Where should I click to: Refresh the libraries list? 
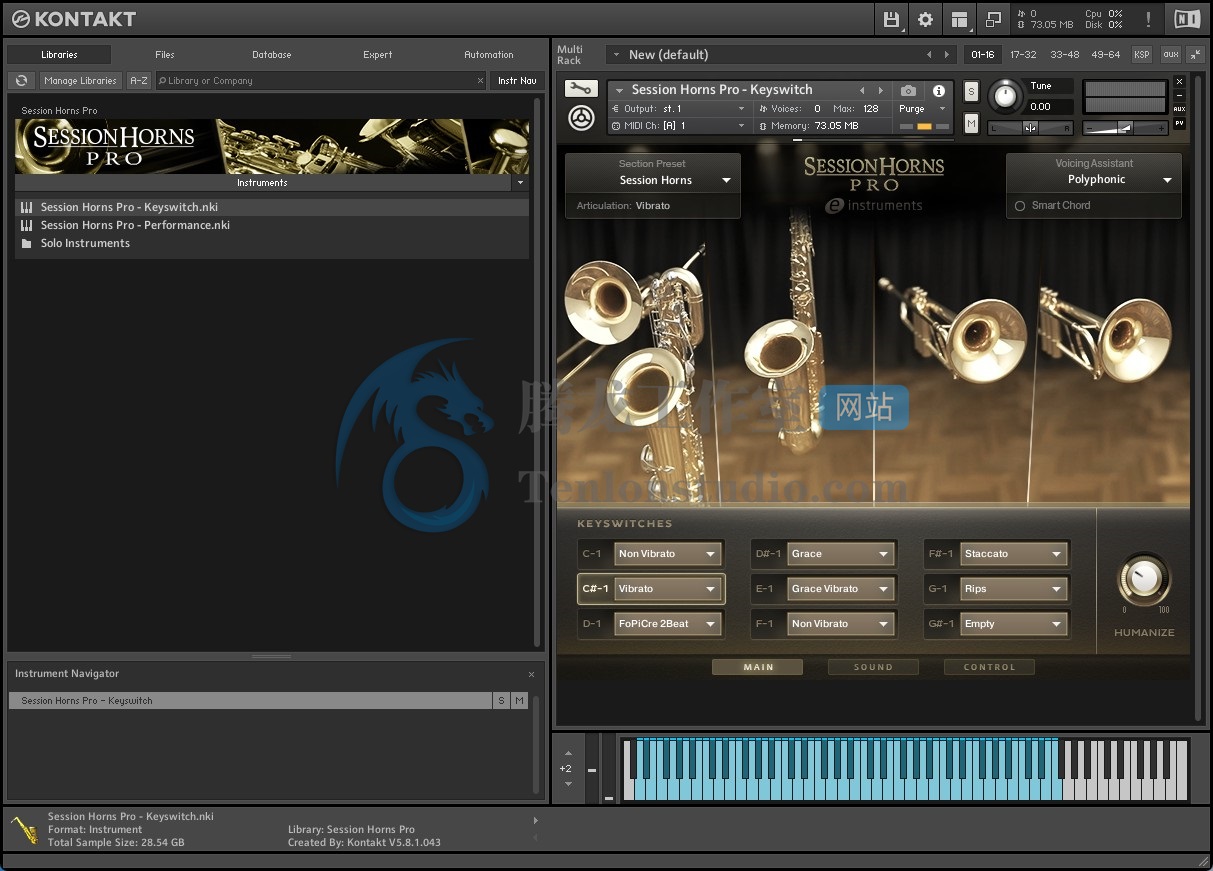click(x=21, y=81)
